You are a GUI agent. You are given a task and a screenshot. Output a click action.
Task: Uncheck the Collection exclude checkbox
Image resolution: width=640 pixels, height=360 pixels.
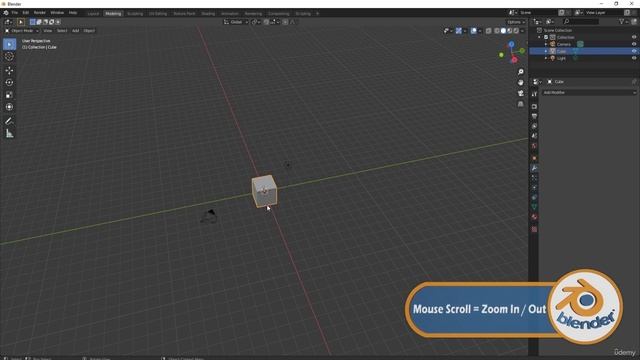point(546,37)
